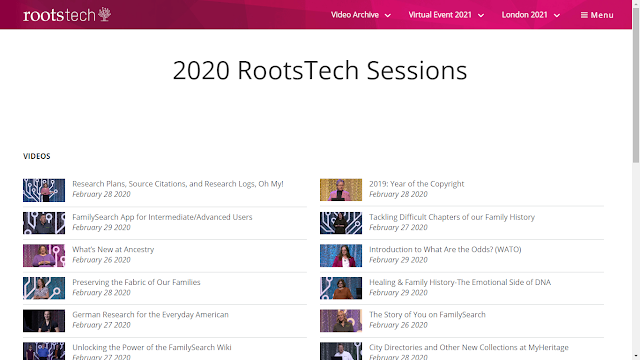
Task: Click the 2020 RootsTech Sessions heading
Action: [x=320, y=70]
